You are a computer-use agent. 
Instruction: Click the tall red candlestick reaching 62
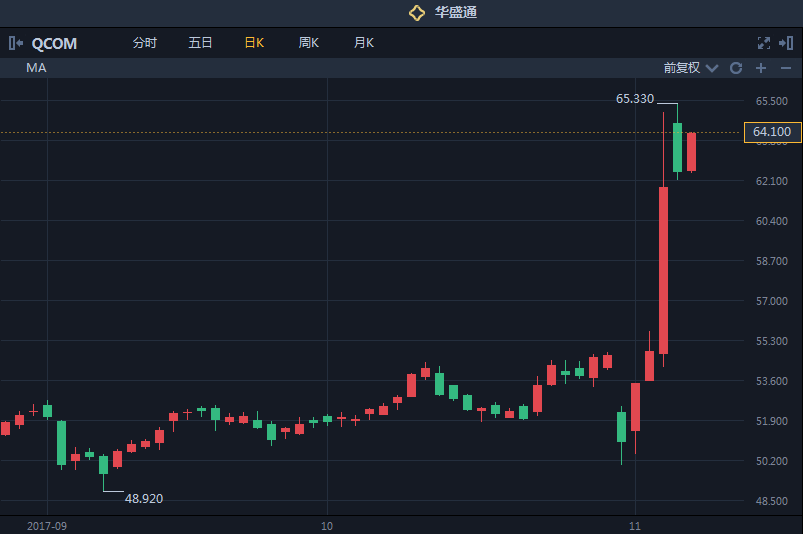tap(663, 270)
